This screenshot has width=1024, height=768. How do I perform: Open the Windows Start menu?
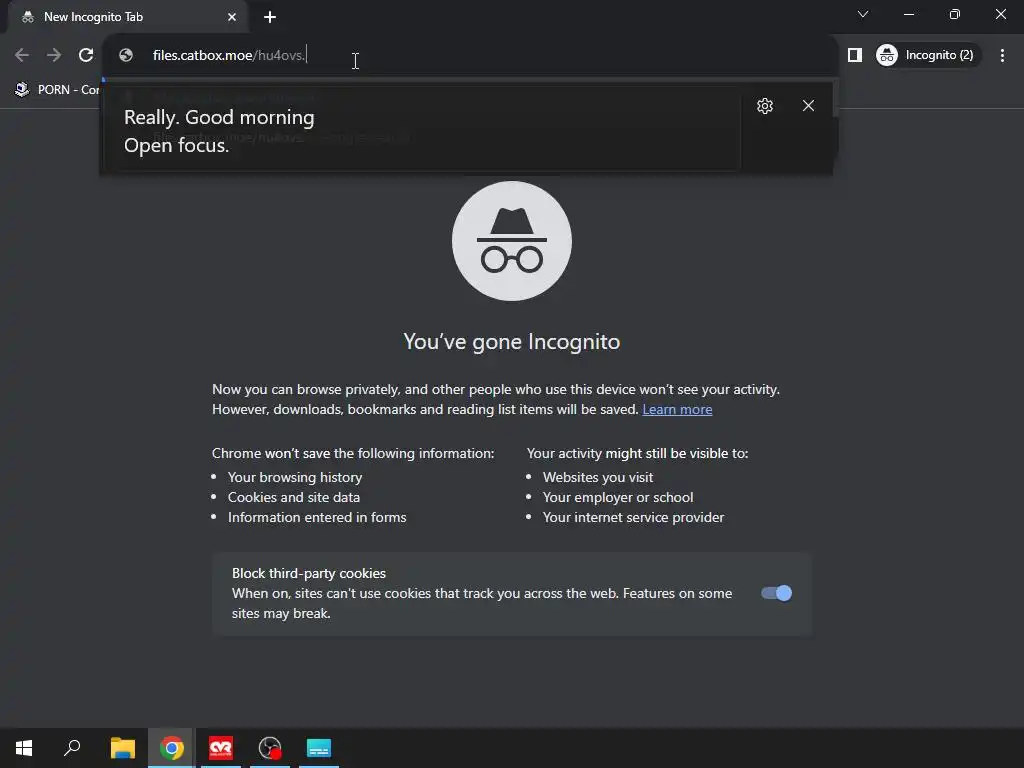24,748
